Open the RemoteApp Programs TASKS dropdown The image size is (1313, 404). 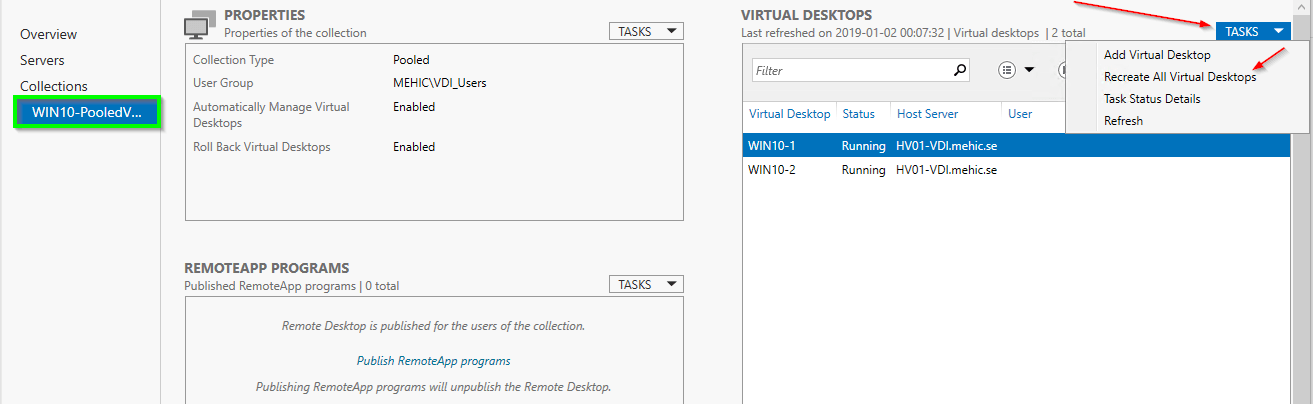(645, 284)
